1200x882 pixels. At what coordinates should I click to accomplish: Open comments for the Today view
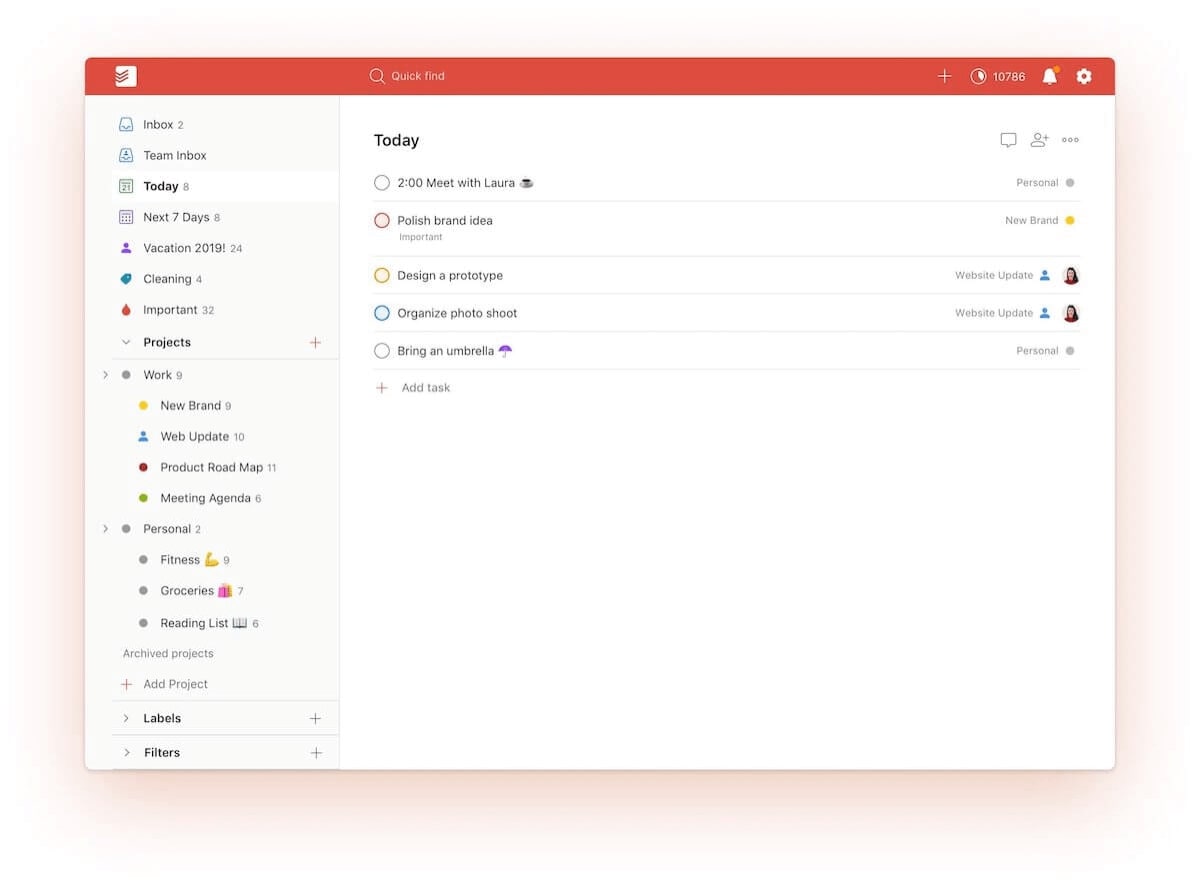pos(1008,139)
